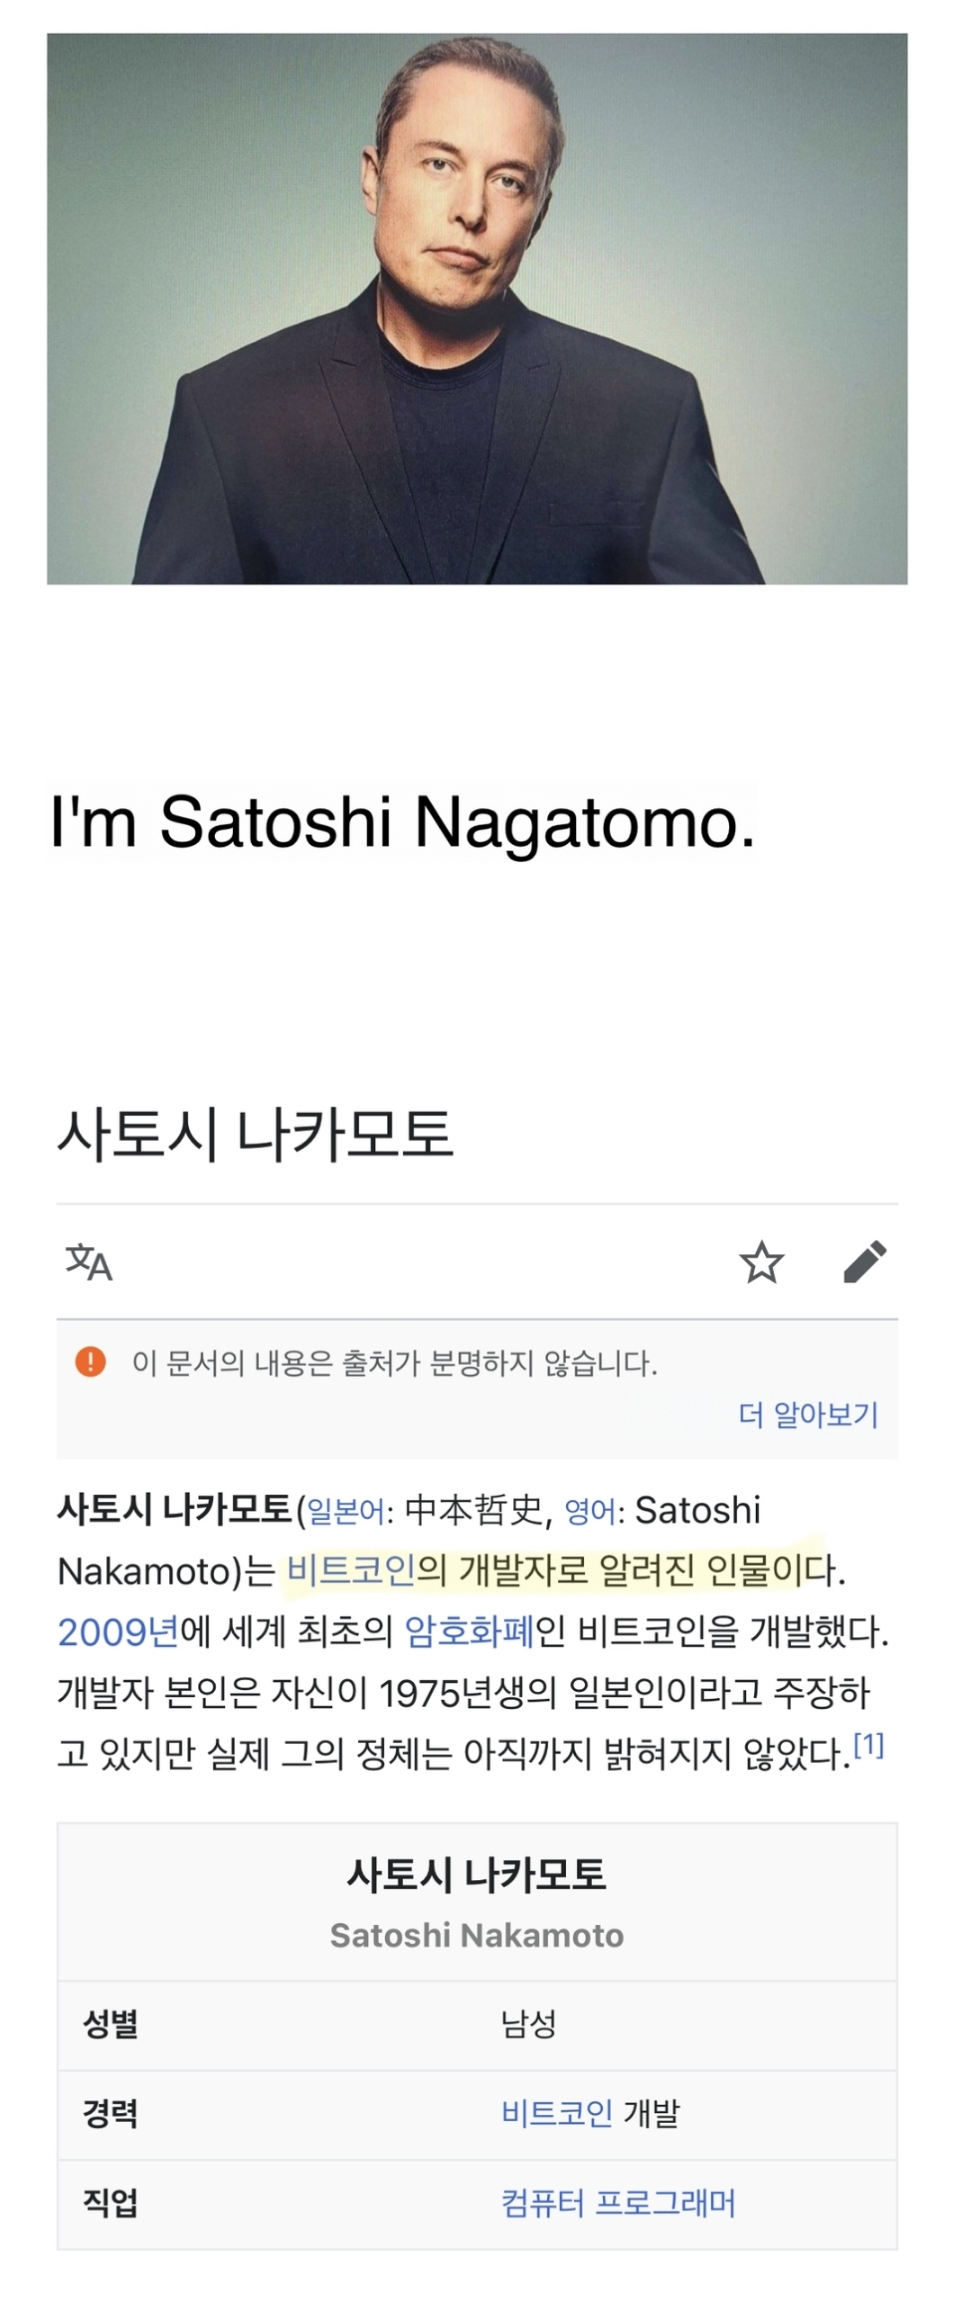
Task: Click the 직업 row label
Action: click(x=110, y=2203)
